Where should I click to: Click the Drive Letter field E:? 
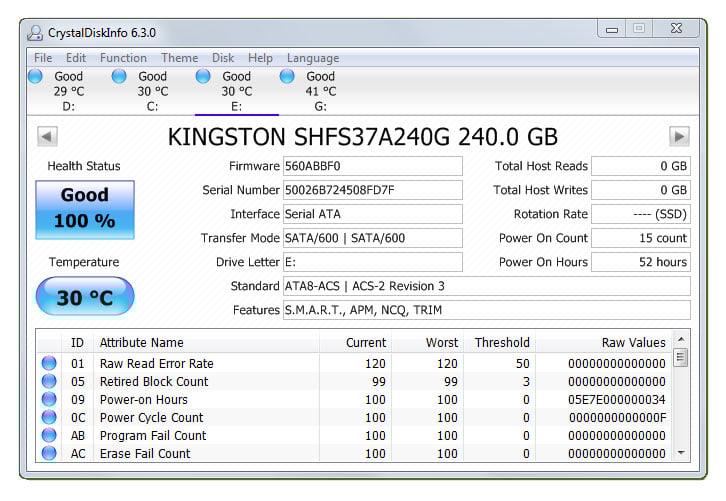373,262
